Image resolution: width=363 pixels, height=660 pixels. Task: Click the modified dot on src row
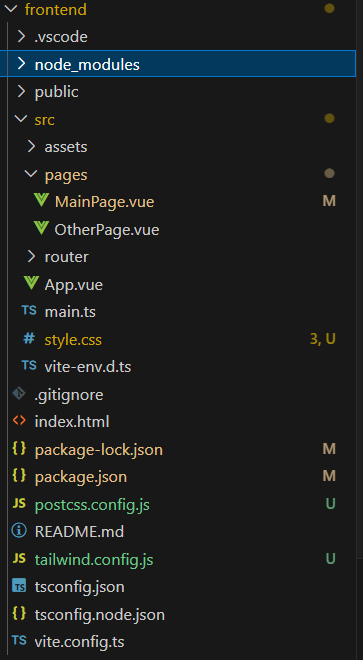(x=329, y=118)
